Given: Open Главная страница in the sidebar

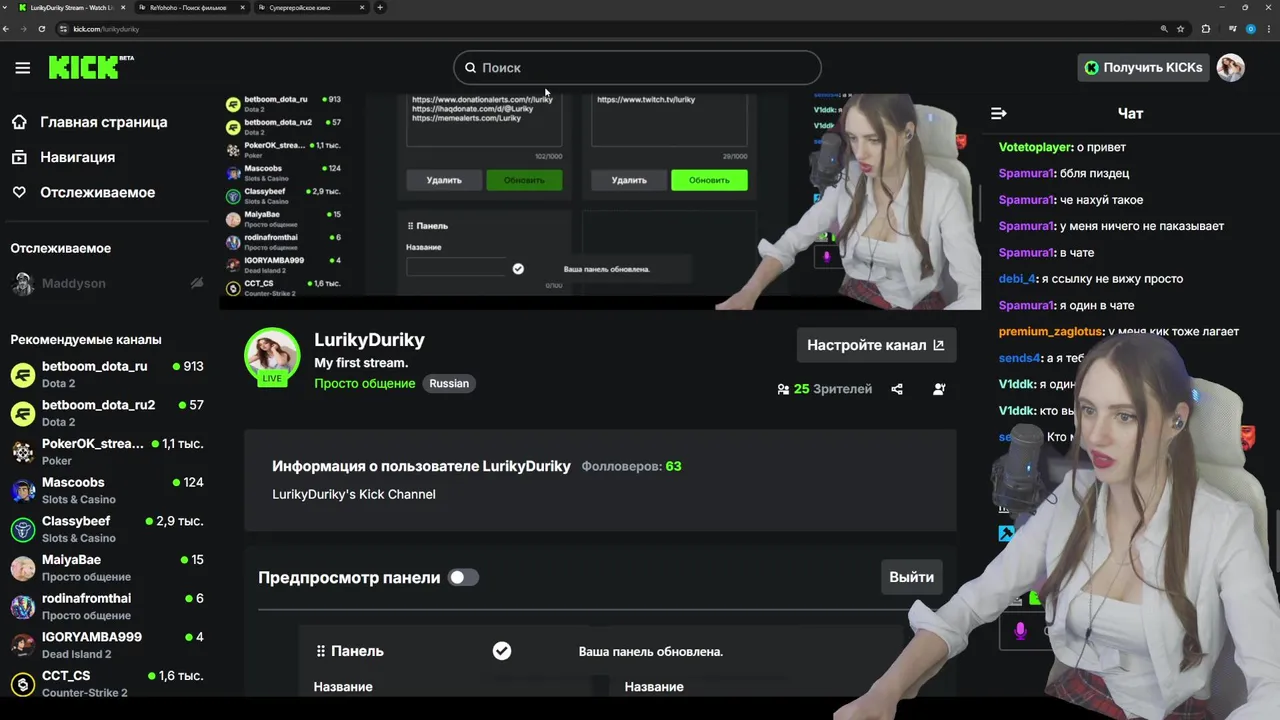Looking at the screenshot, I should coord(104,122).
